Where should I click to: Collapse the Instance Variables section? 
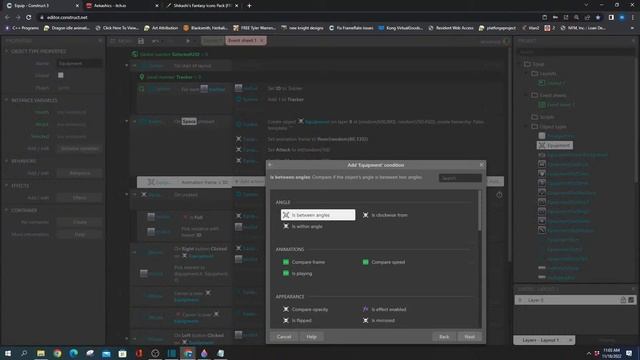point(7,100)
